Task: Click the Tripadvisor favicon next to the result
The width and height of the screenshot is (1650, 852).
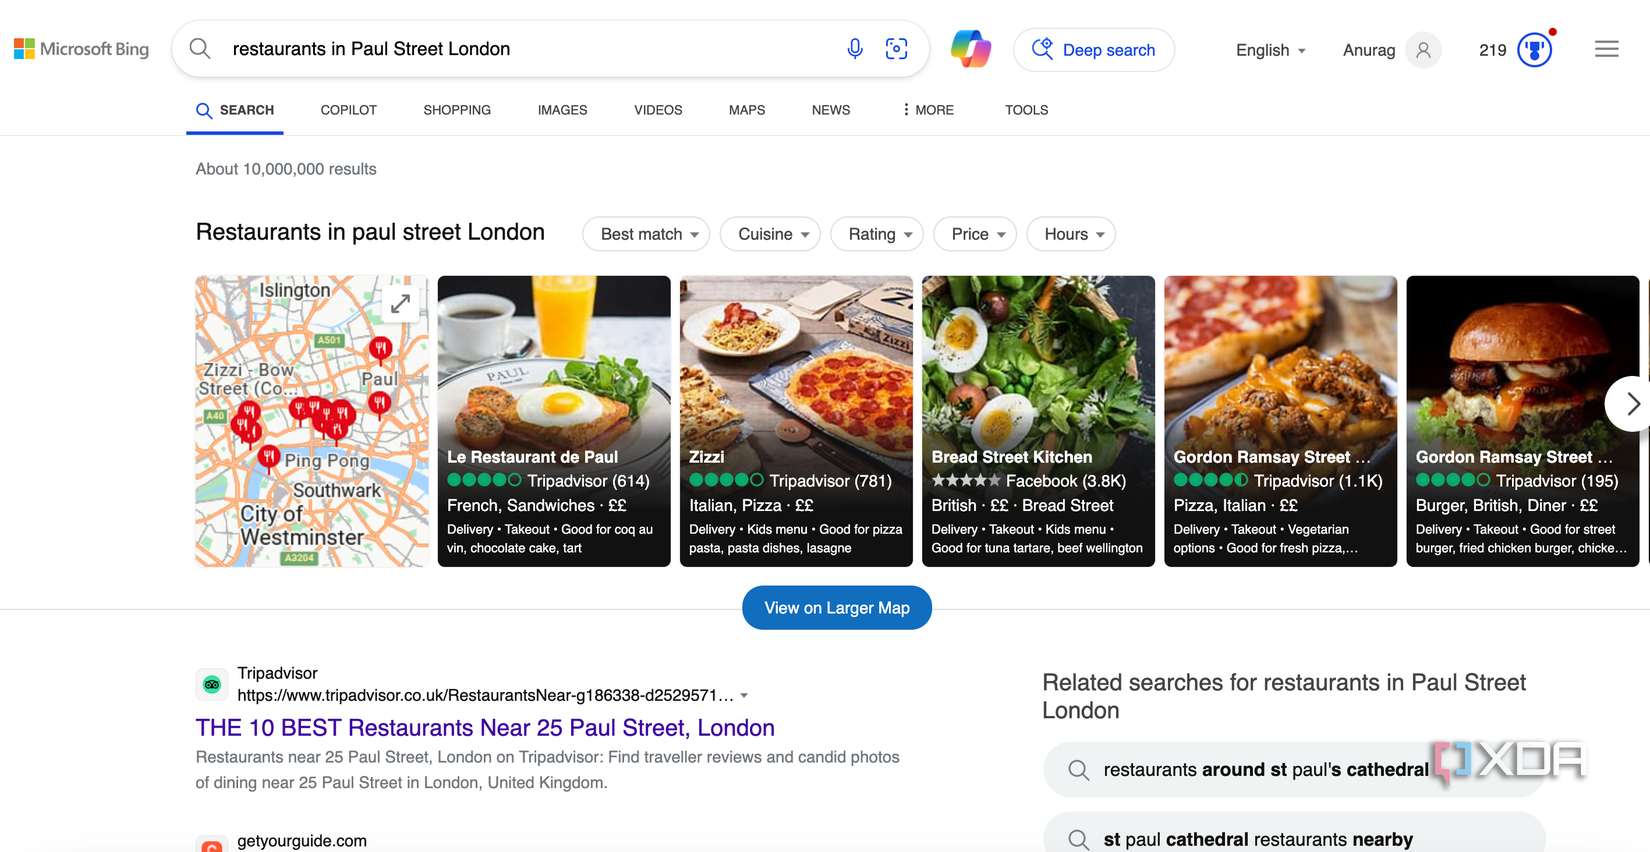Action: click(x=211, y=684)
